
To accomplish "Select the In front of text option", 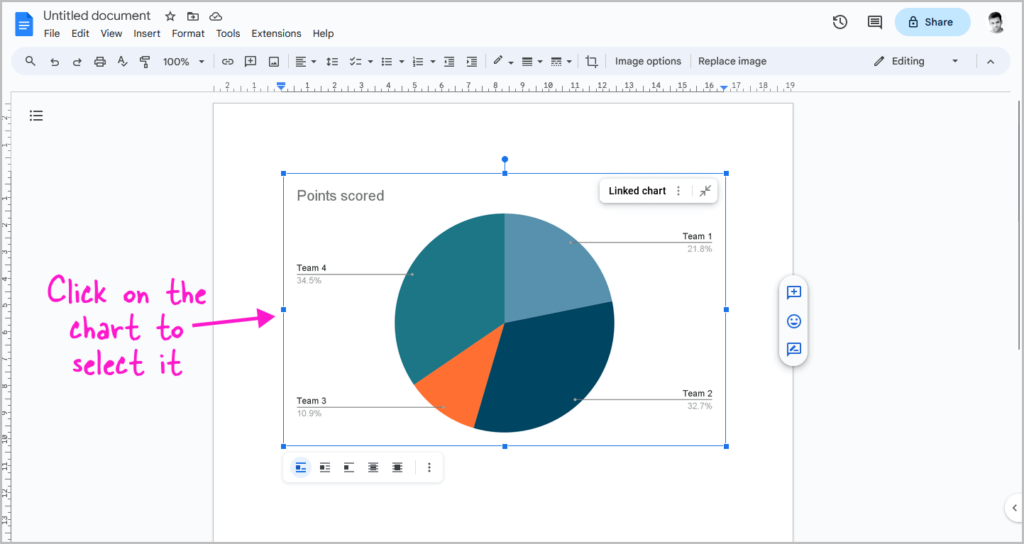I will 397,468.
